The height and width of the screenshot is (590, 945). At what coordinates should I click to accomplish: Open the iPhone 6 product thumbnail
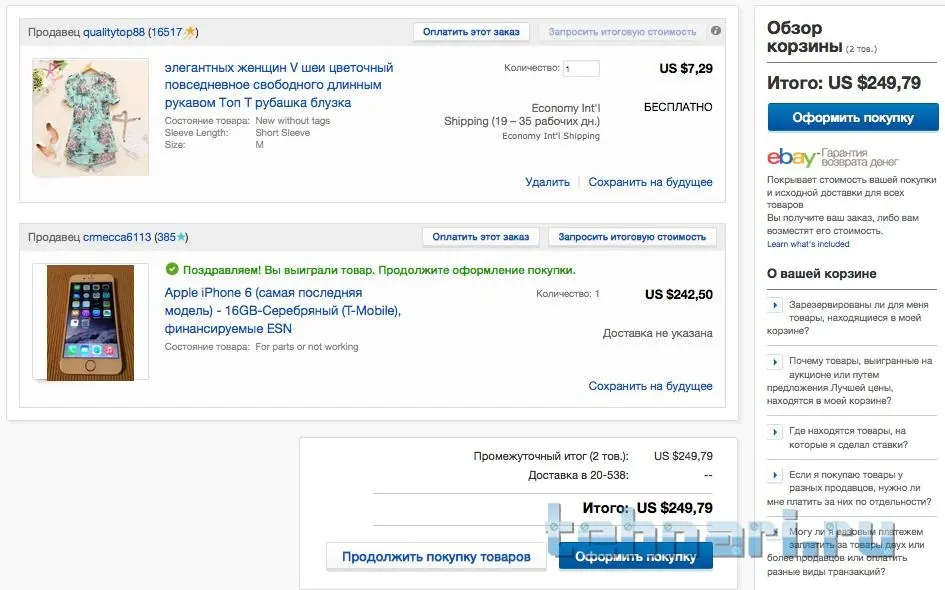(91, 322)
